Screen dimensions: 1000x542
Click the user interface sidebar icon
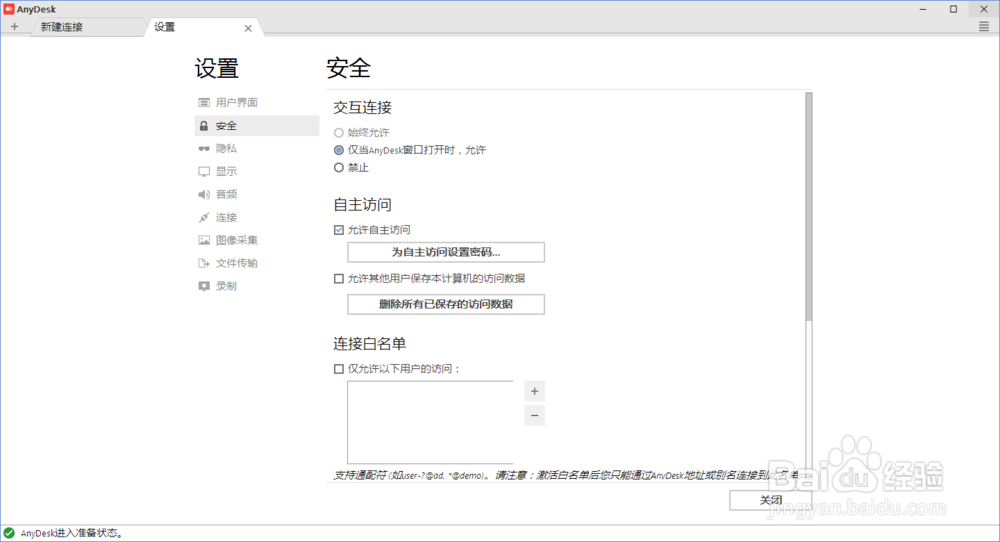pos(204,103)
